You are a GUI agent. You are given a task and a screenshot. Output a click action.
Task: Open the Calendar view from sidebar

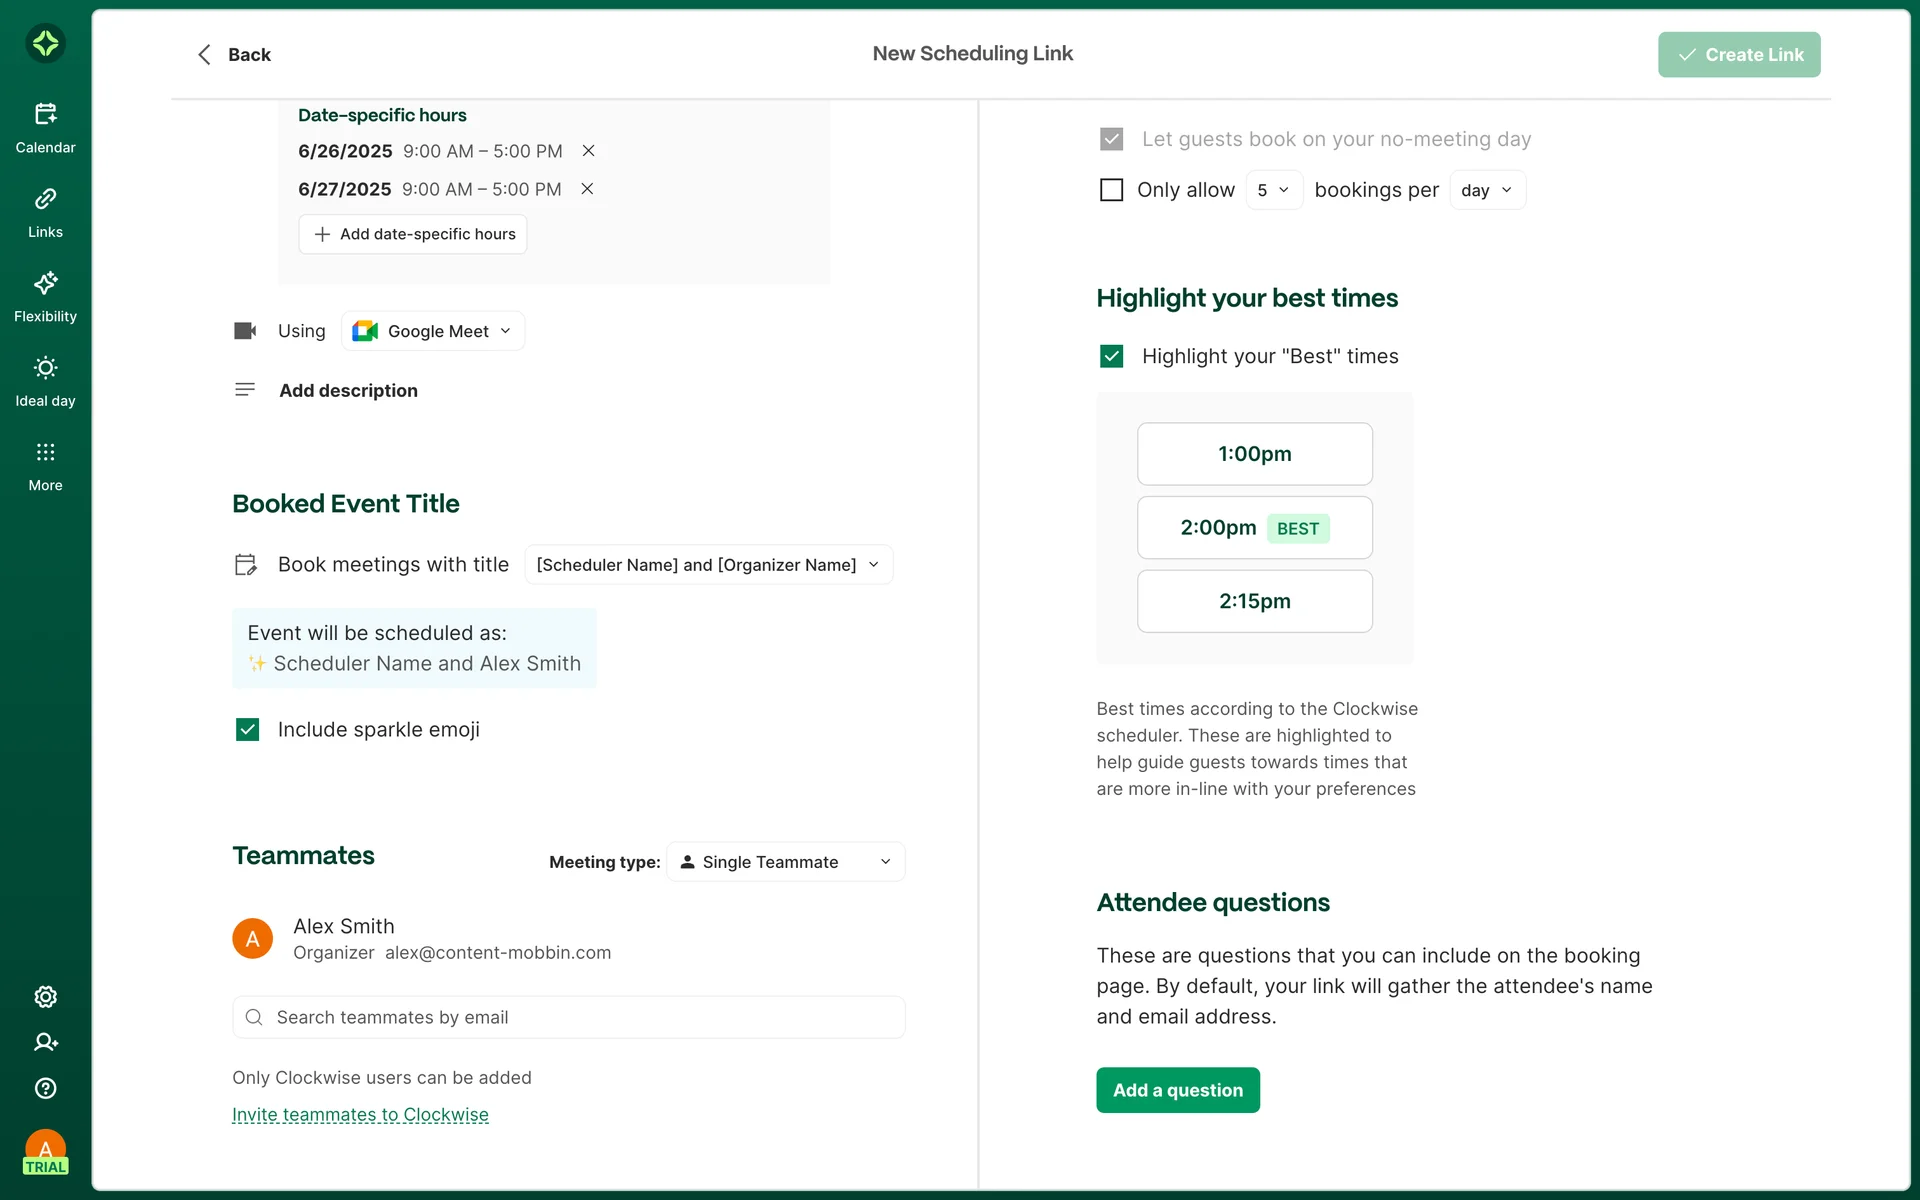click(x=45, y=127)
